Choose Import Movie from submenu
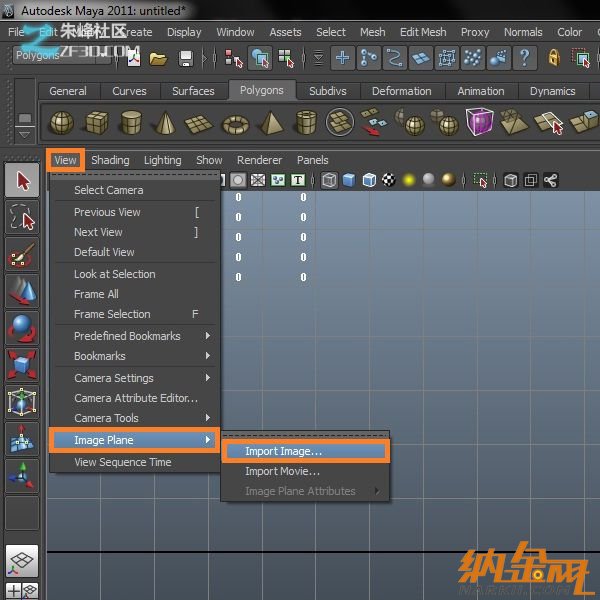600x600 pixels. [305, 471]
